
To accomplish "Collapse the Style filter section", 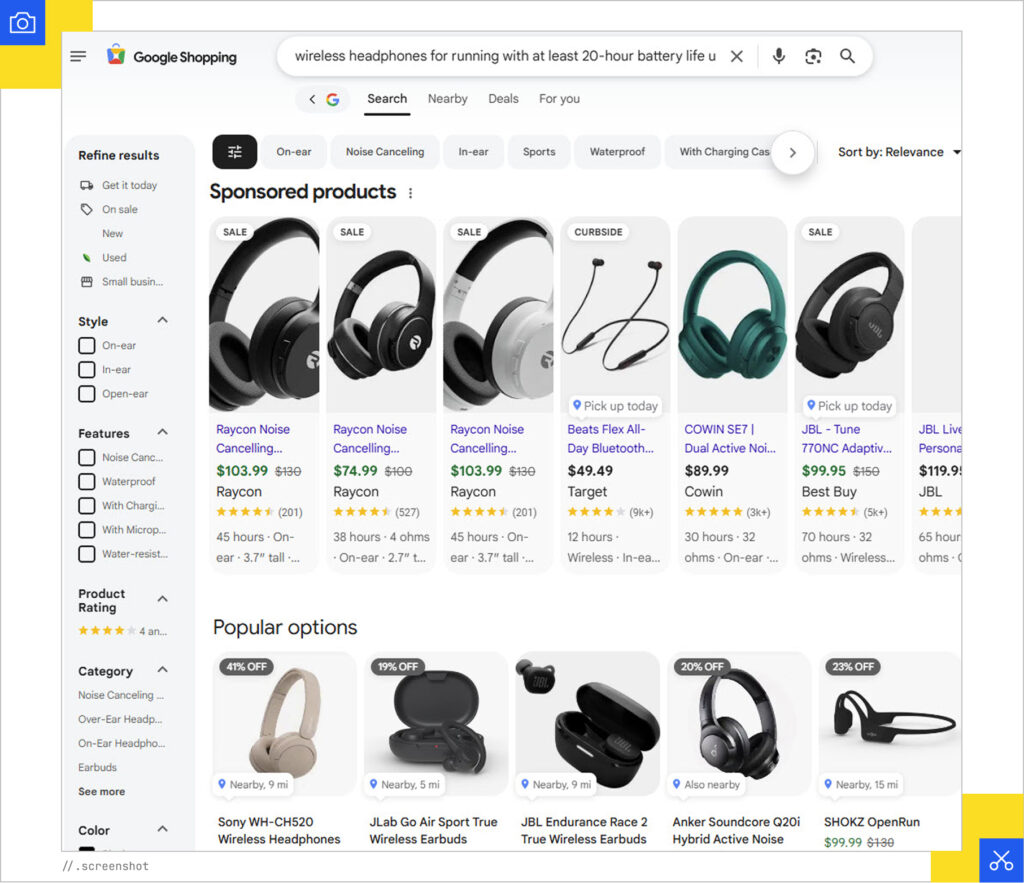I will 160,320.
